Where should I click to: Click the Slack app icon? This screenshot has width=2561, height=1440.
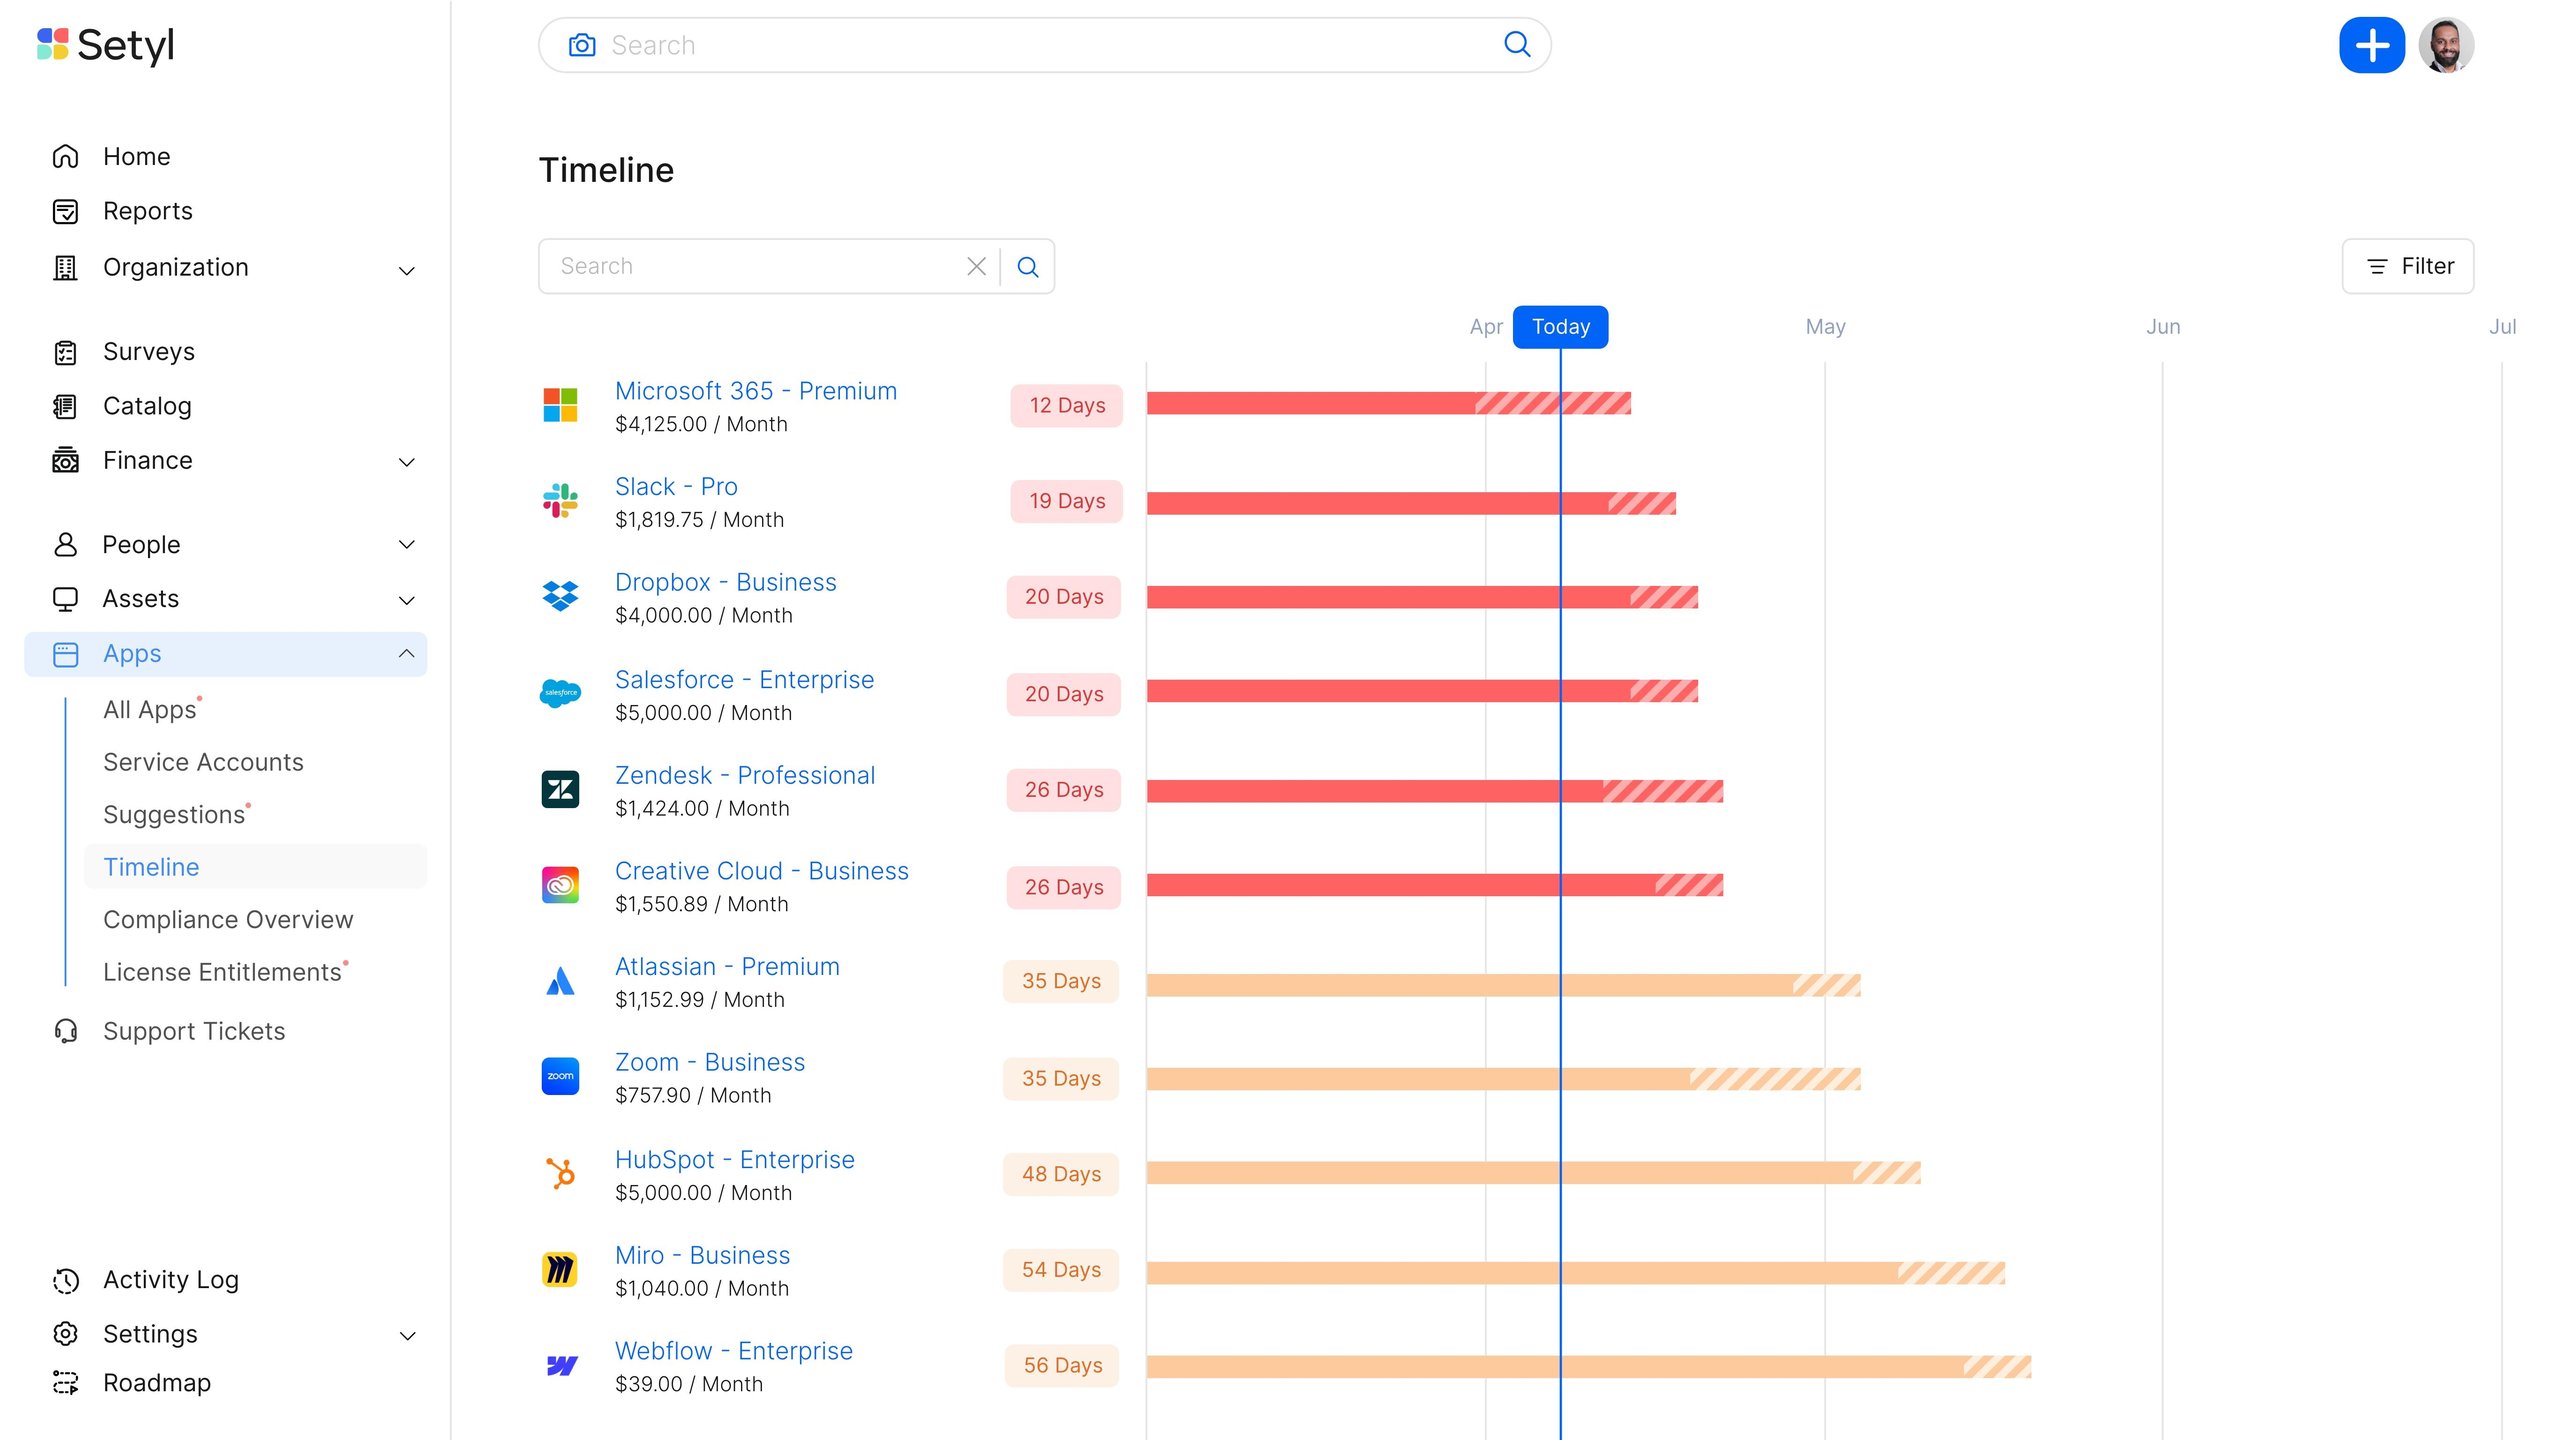pos(560,501)
